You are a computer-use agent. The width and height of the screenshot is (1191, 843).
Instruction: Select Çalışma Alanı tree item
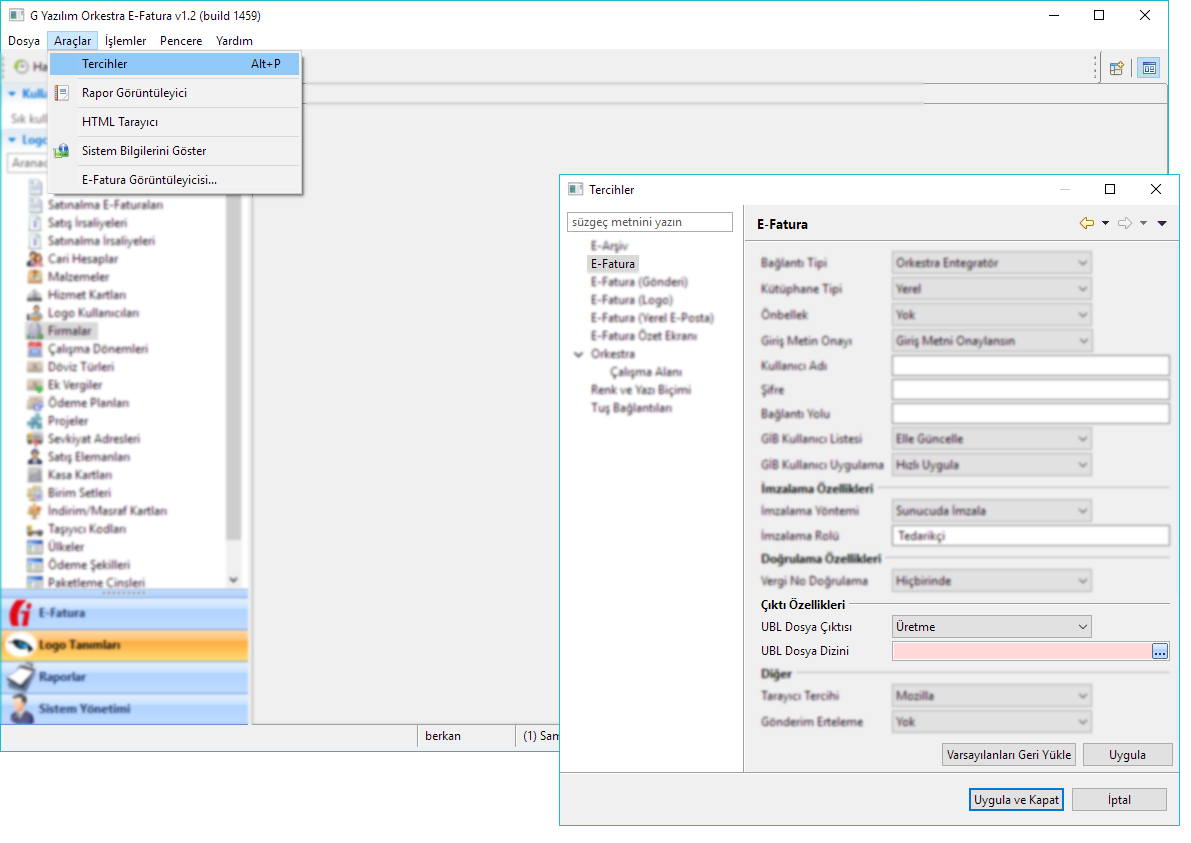(x=646, y=372)
